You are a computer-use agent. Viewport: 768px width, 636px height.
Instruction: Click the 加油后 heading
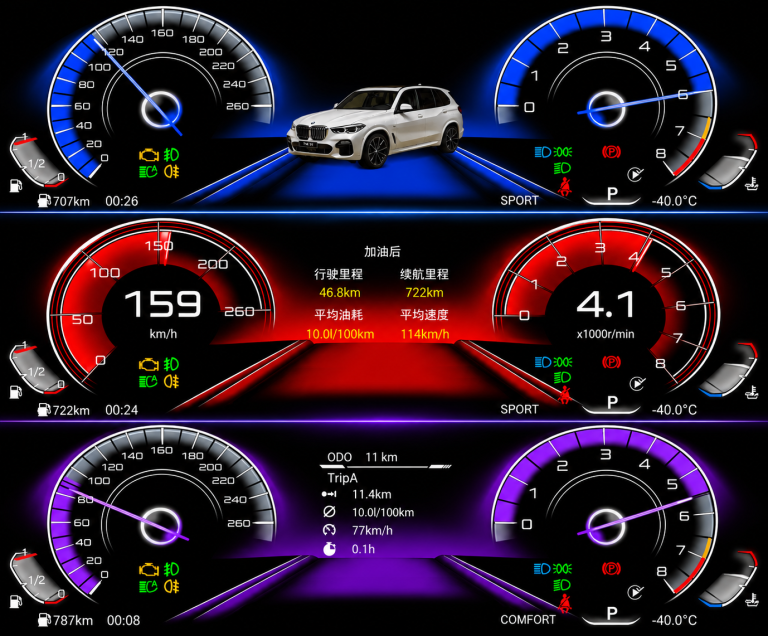pos(382,251)
